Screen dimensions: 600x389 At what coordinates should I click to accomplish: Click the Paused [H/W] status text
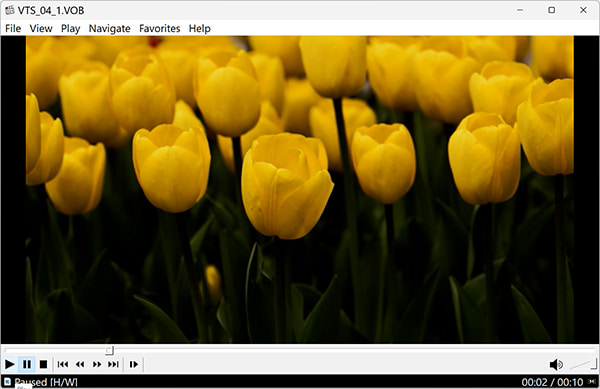(x=46, y=382)
